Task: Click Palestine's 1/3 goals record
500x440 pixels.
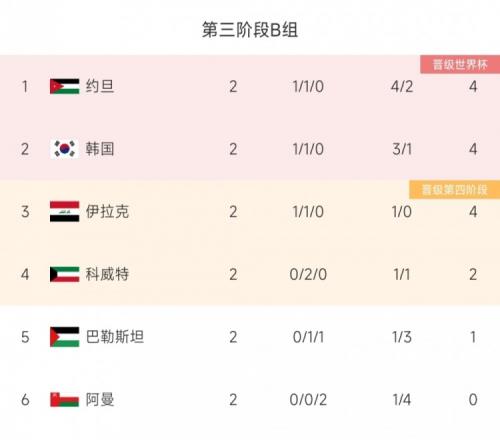Action: coord(402,337)
